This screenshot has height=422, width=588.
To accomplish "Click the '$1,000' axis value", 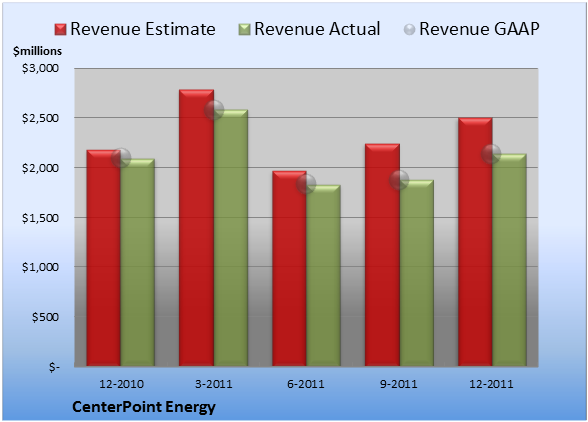I will (40, 267).
